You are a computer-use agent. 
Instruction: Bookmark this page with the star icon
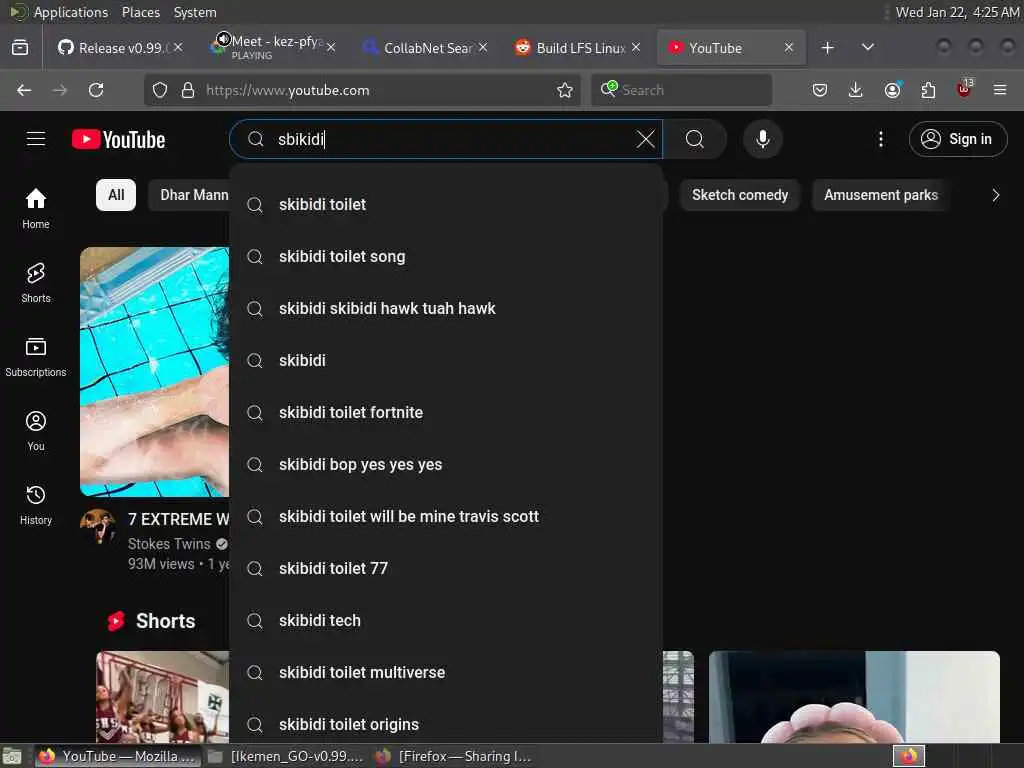565,90
